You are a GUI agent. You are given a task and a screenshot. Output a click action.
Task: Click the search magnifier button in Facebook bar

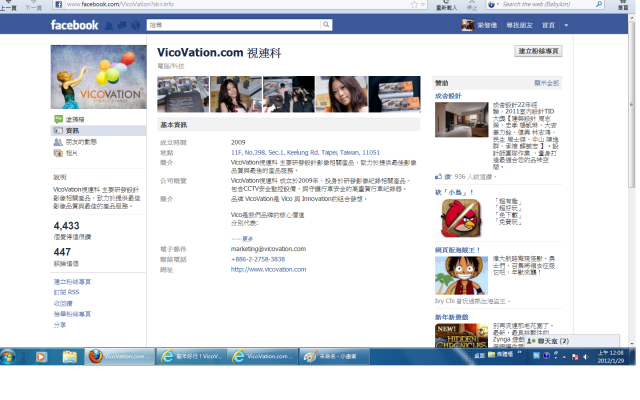tap(326, 25)
